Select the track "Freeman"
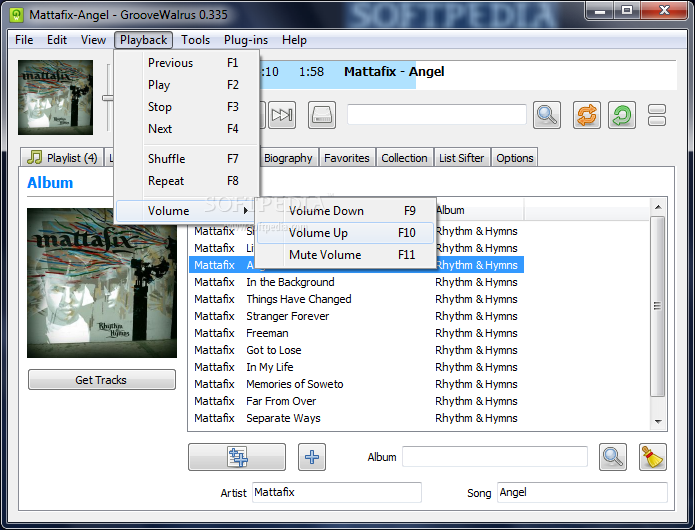The image size is (695, 530). (356, 333)
